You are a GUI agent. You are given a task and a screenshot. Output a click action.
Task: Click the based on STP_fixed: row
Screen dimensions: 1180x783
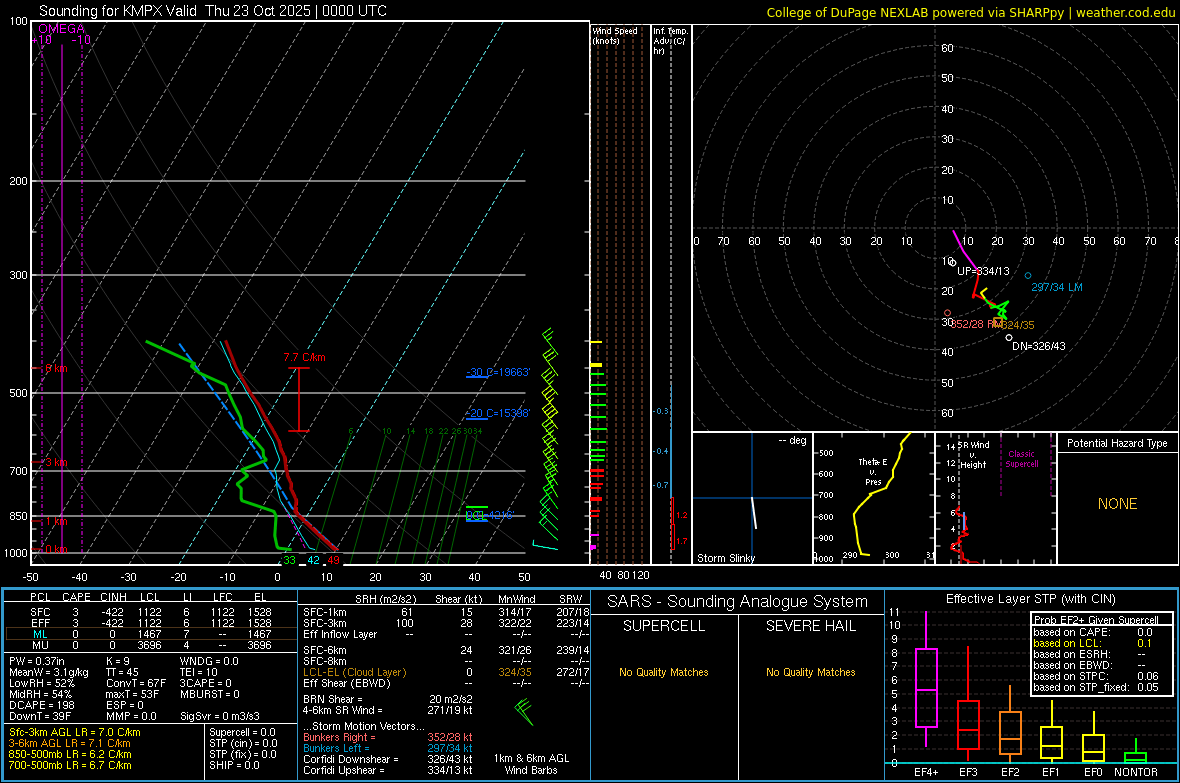1096,687
